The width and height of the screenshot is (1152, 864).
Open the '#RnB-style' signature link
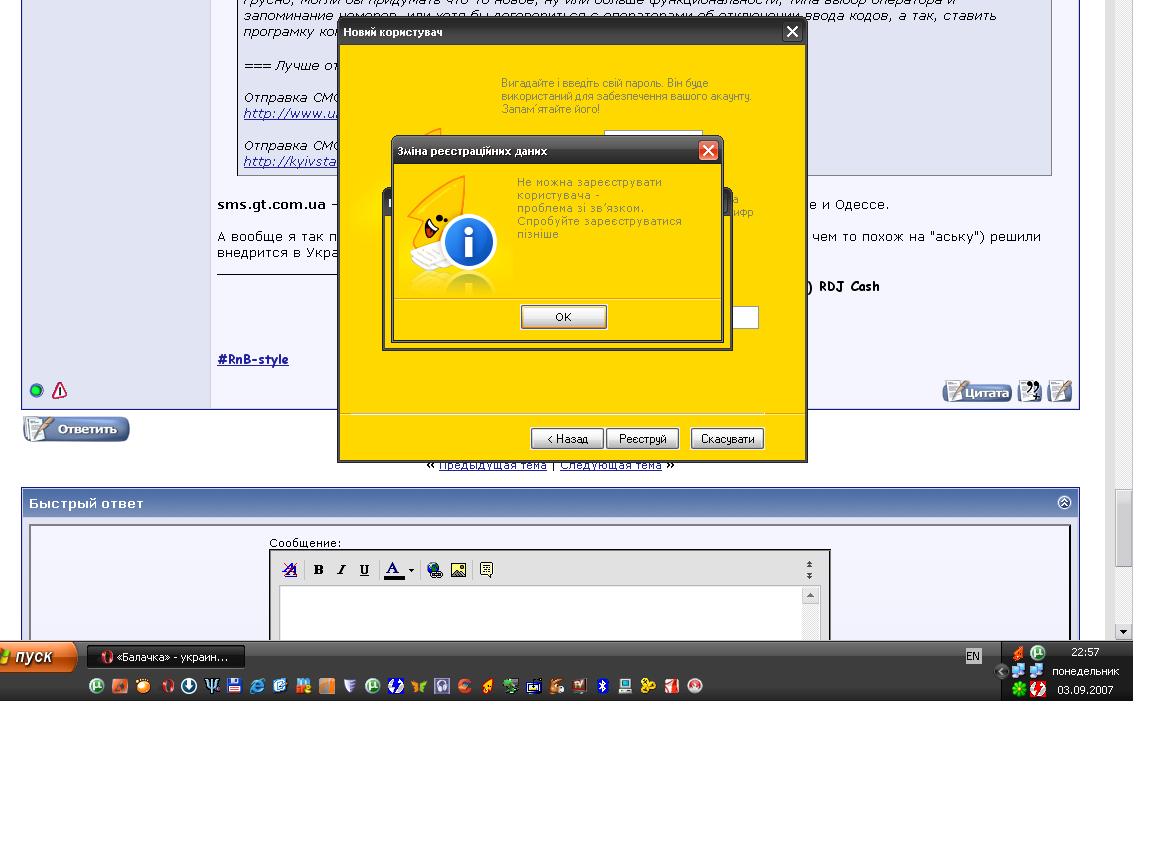coord(253,360)
